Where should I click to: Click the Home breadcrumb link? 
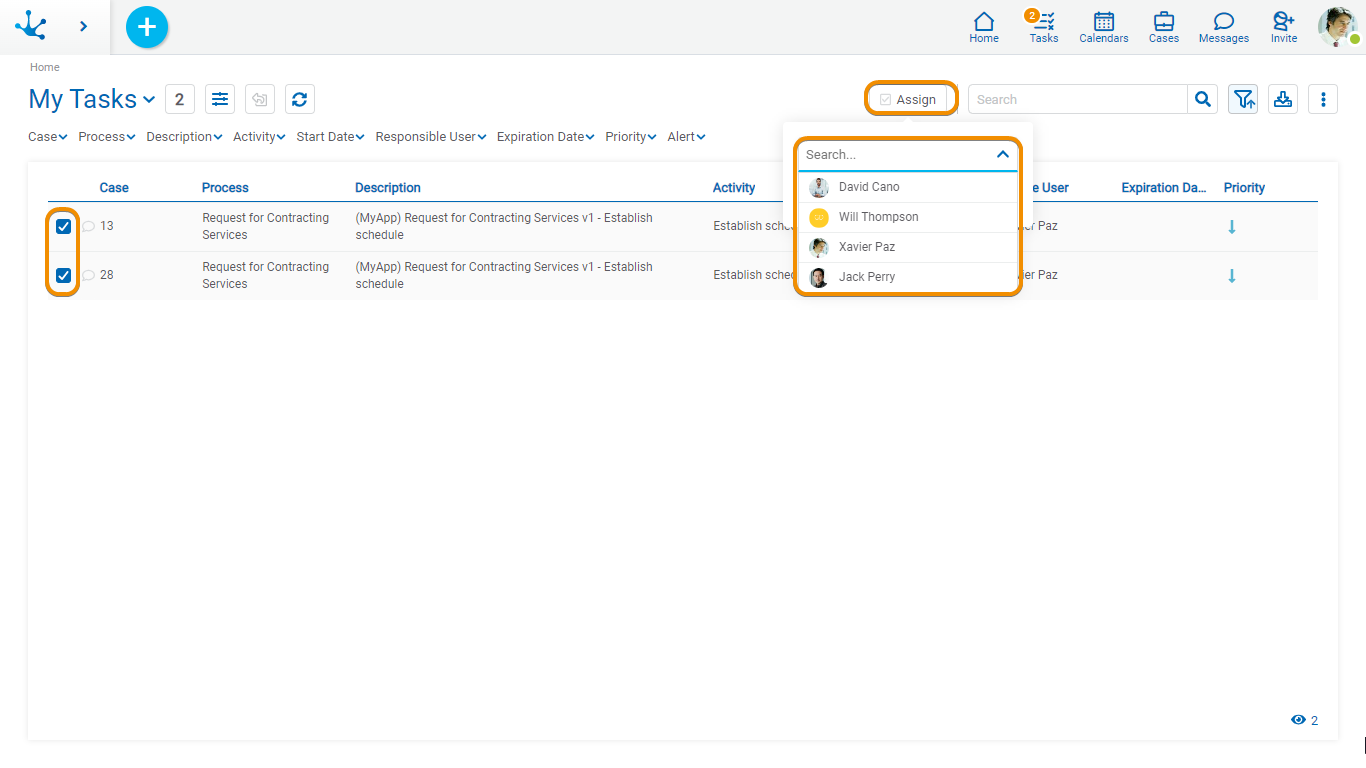pyautogui.click(x=44, y=67)
